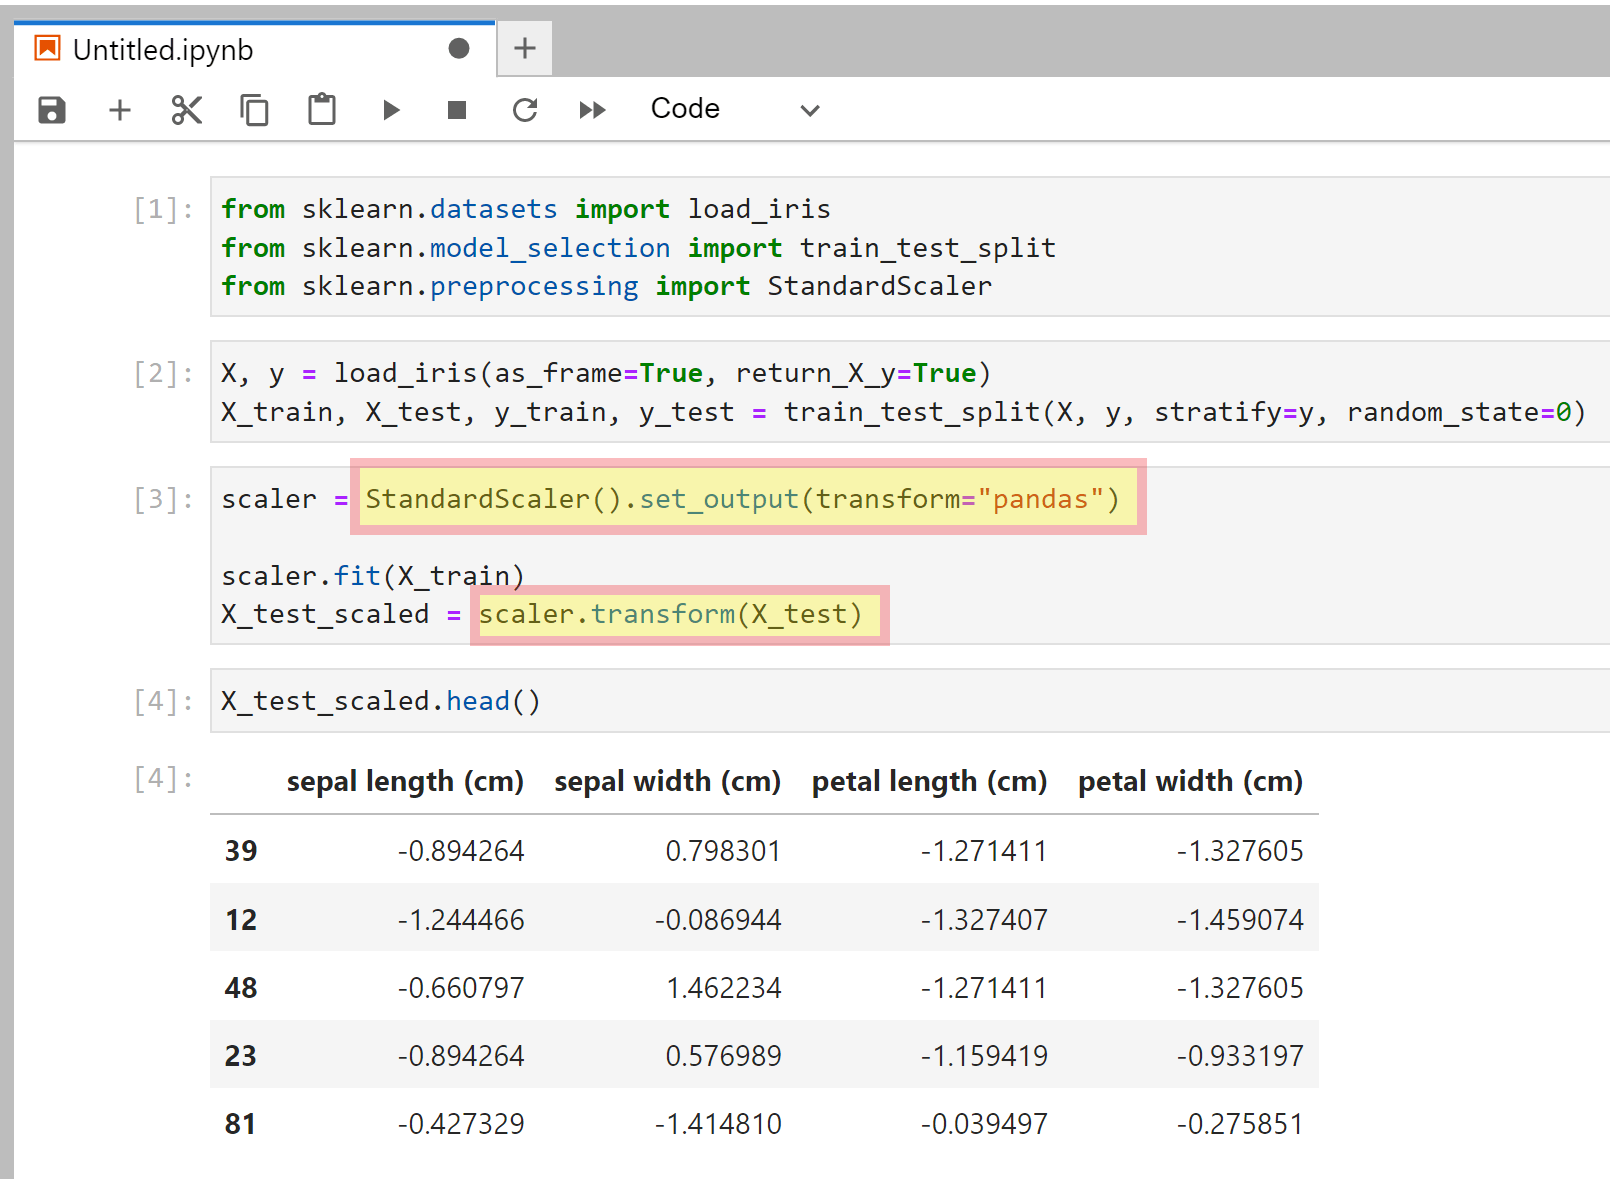1610x1179 pixels.
Task: Save the Untitled.ipynb notebook
Action: coord(51,110)
